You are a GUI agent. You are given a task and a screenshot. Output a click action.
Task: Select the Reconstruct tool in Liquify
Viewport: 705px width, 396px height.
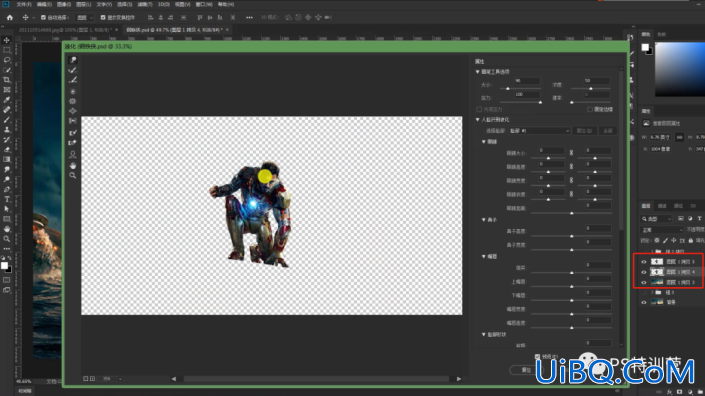pyautogui.click(x=73, y=70)
